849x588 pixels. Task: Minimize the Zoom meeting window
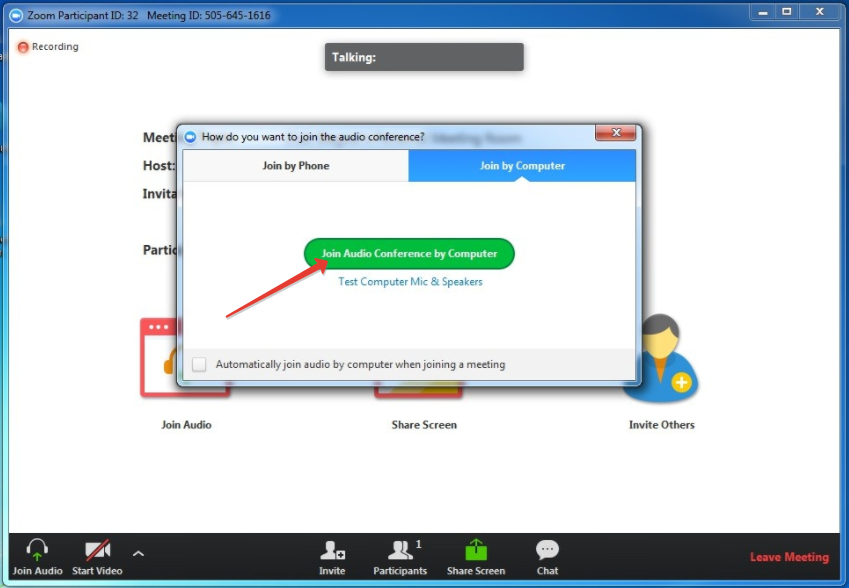[763, 12]
